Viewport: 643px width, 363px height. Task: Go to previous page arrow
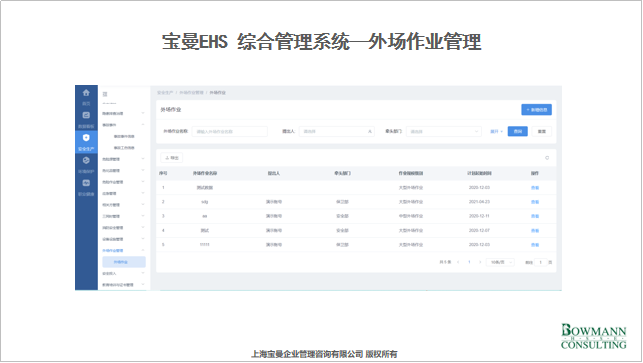pyautogui.click(x=458, y=262)
